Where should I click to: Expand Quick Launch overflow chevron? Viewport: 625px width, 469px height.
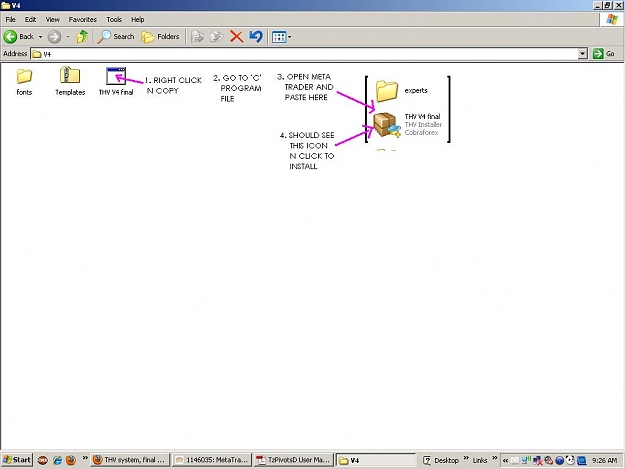point(85,458)
